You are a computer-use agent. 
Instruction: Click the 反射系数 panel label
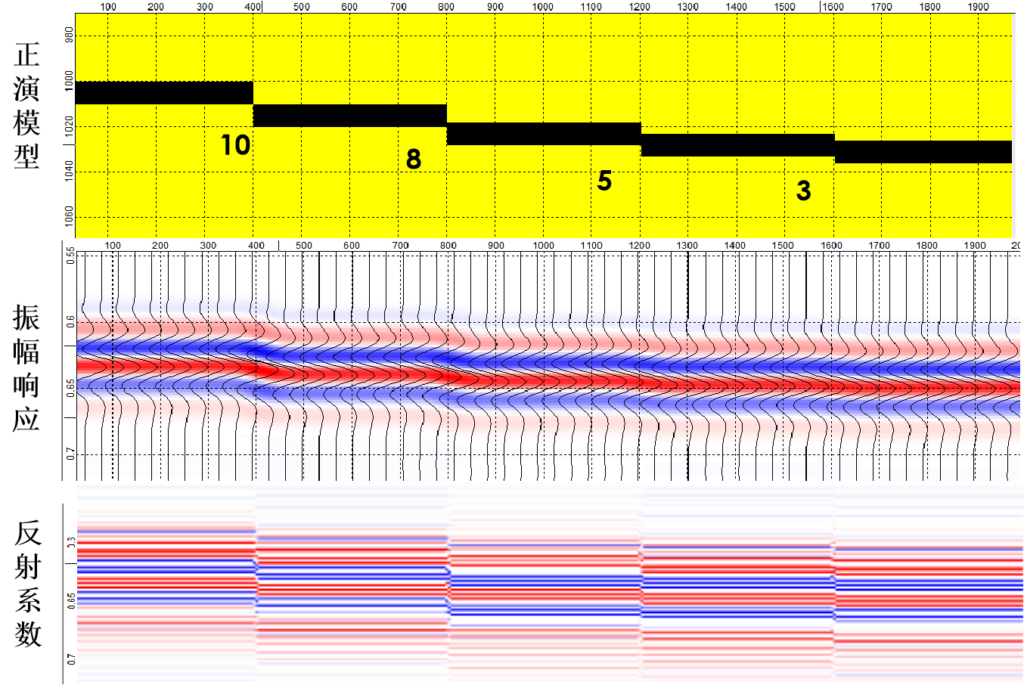pyautogui.click(x=28, y=583)
